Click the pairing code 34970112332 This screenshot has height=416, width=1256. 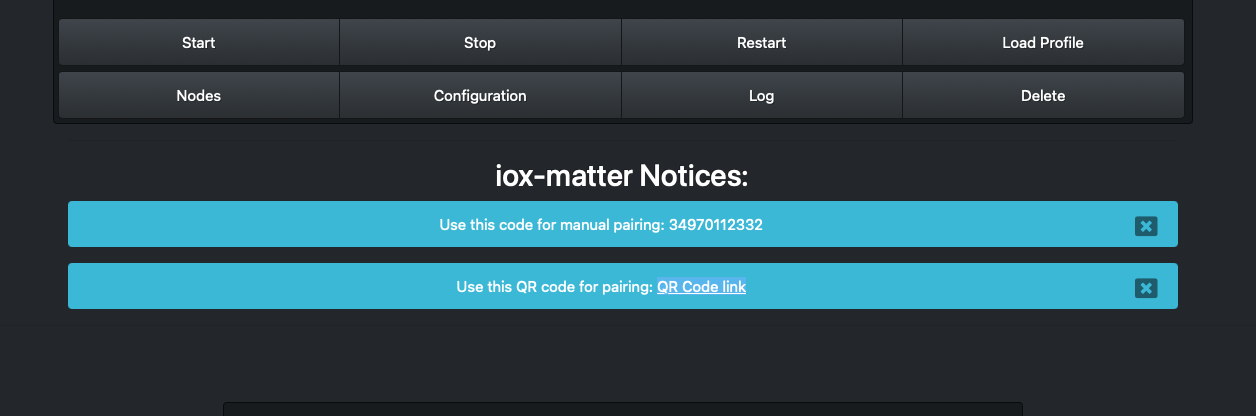pos(715,225)
